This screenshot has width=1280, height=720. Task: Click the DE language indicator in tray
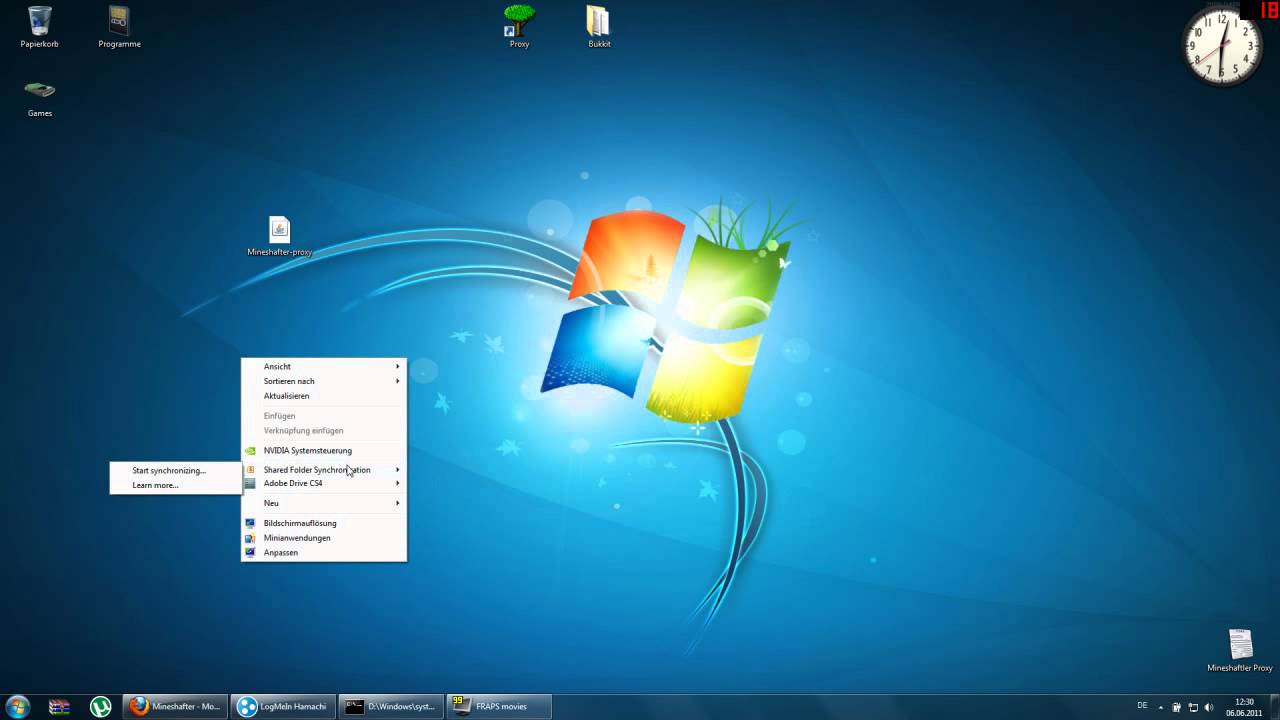(x=1142, y=706)
